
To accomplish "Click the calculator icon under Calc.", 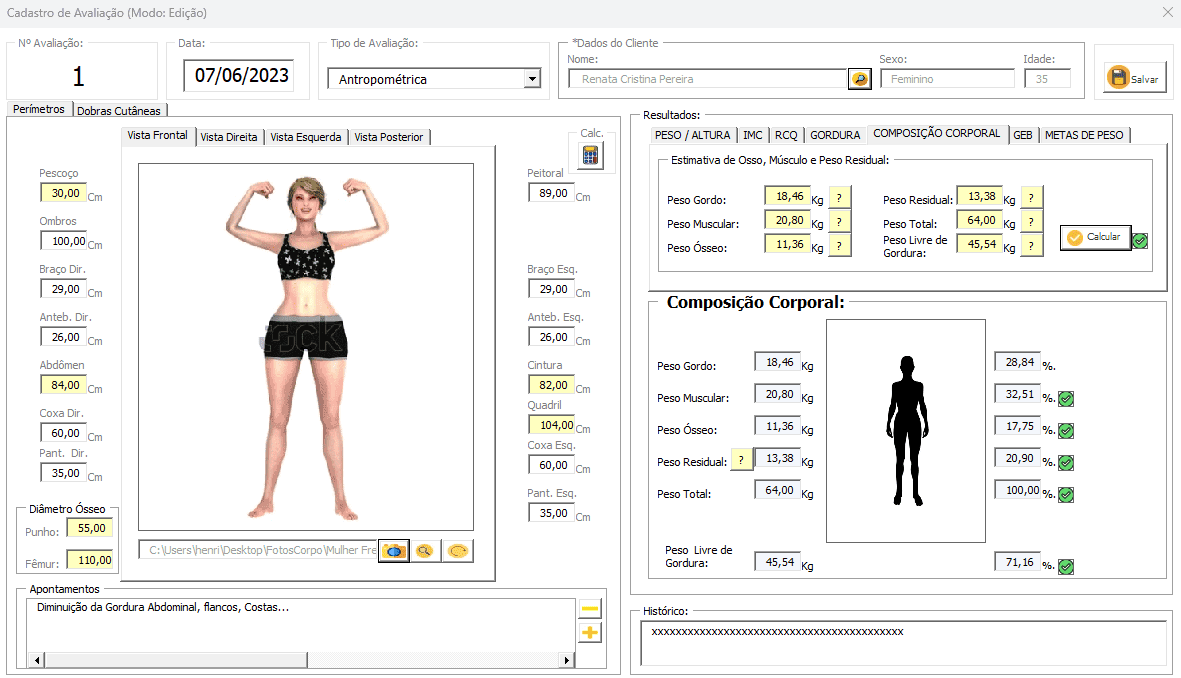I will coord(590,155).
